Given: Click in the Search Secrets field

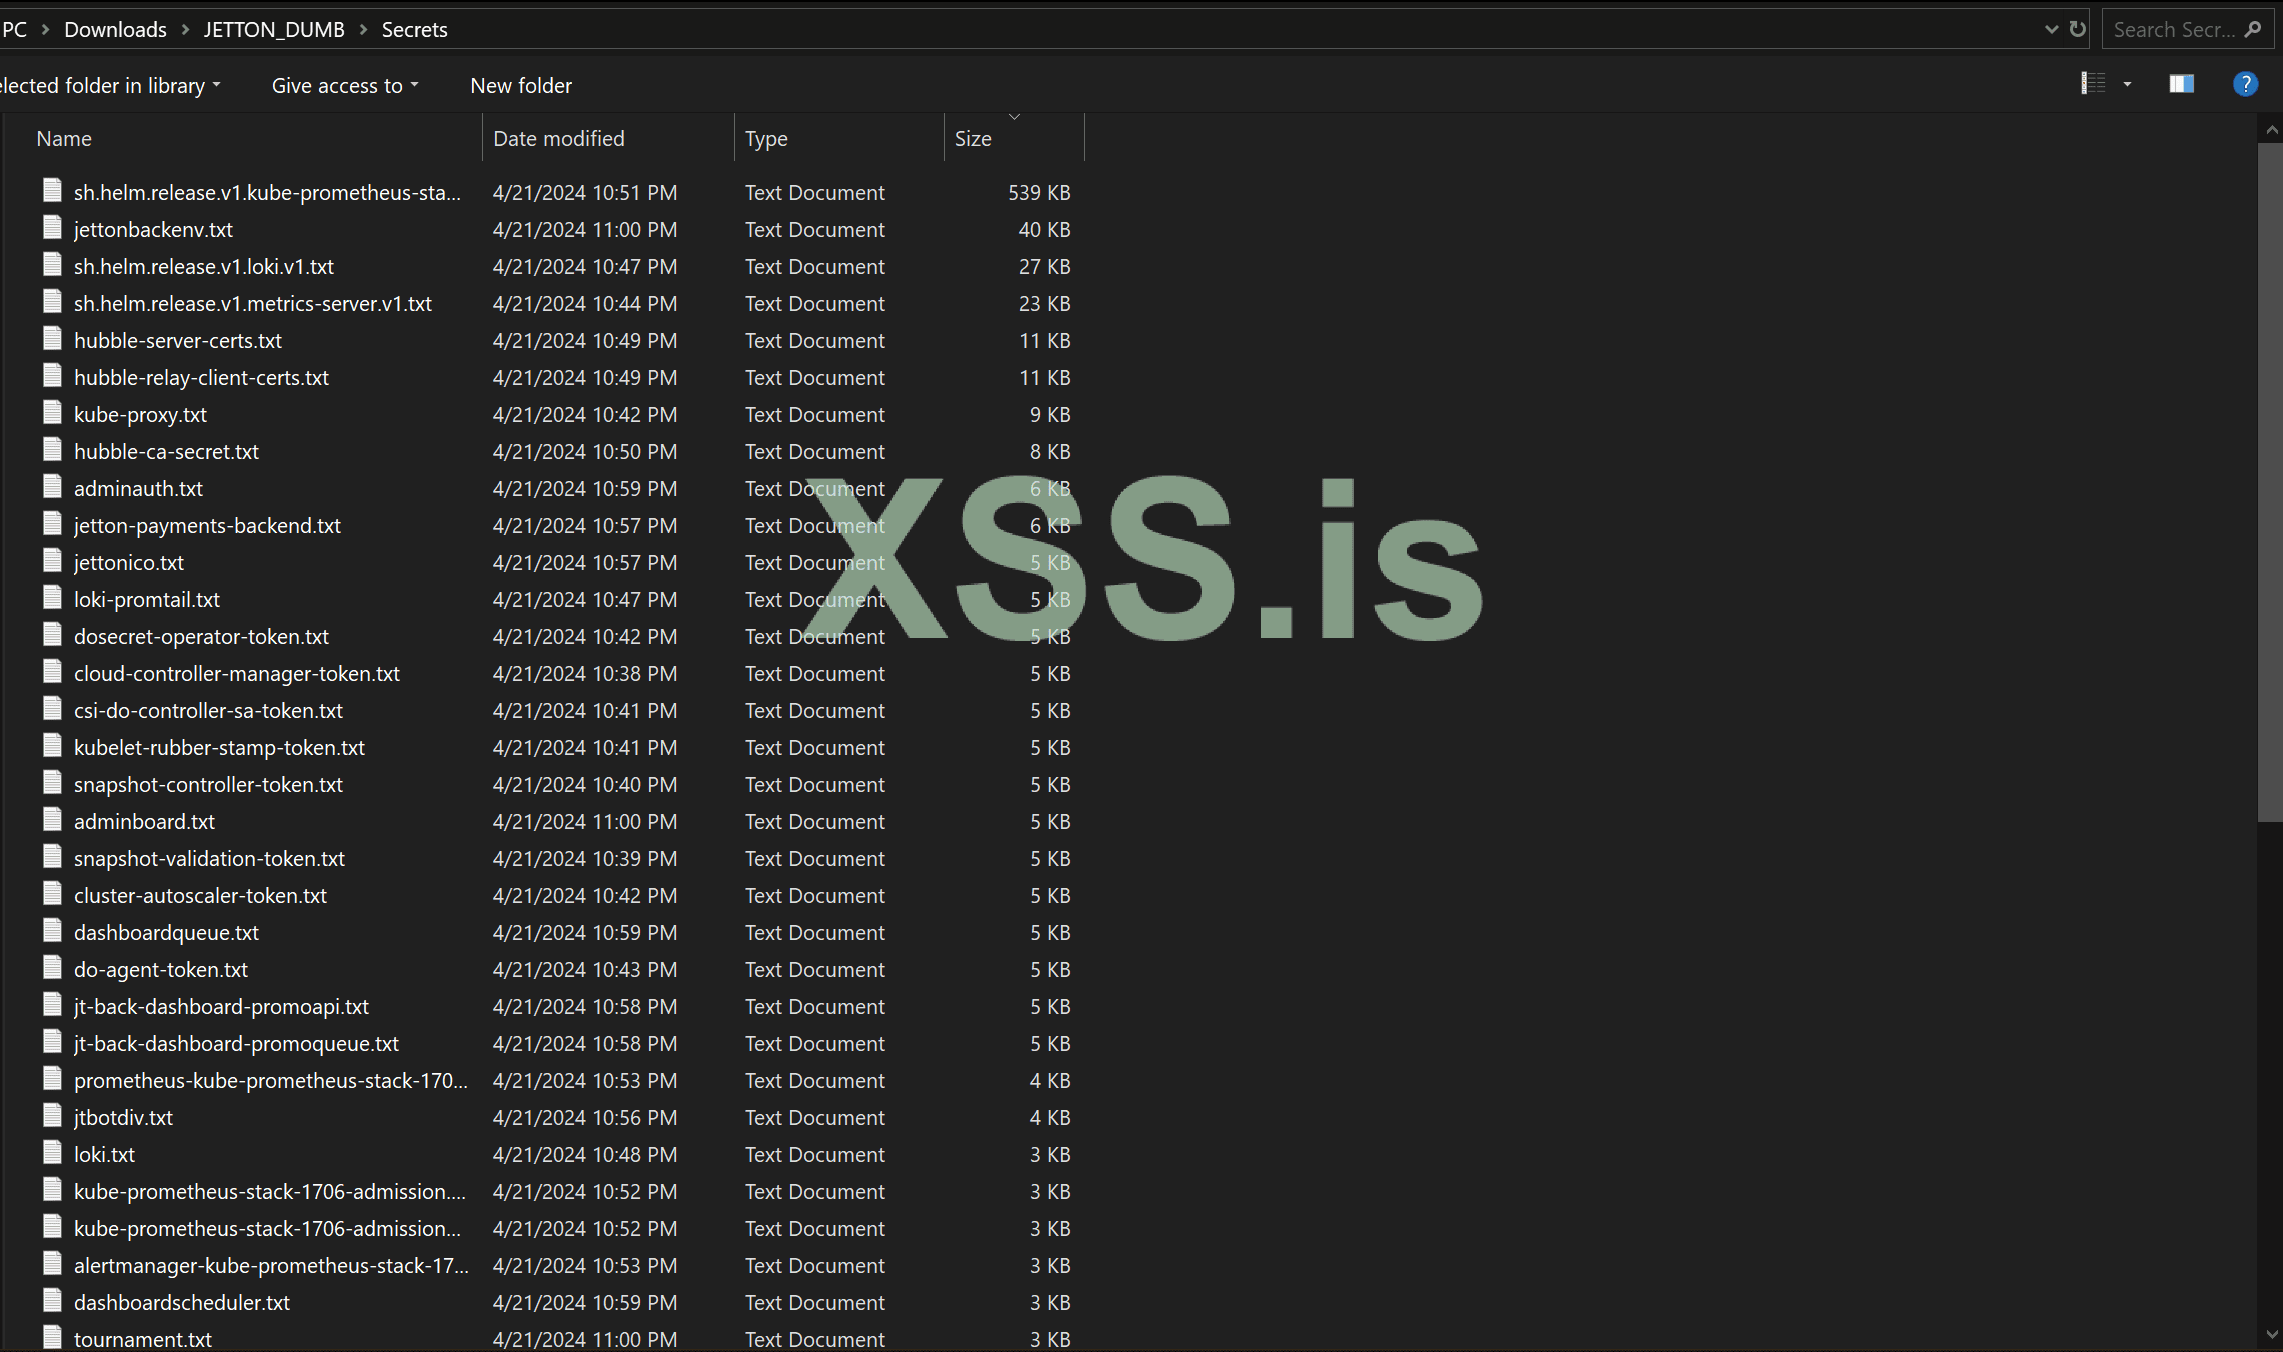Looking at the screenshot, I should coord(2172,30).
